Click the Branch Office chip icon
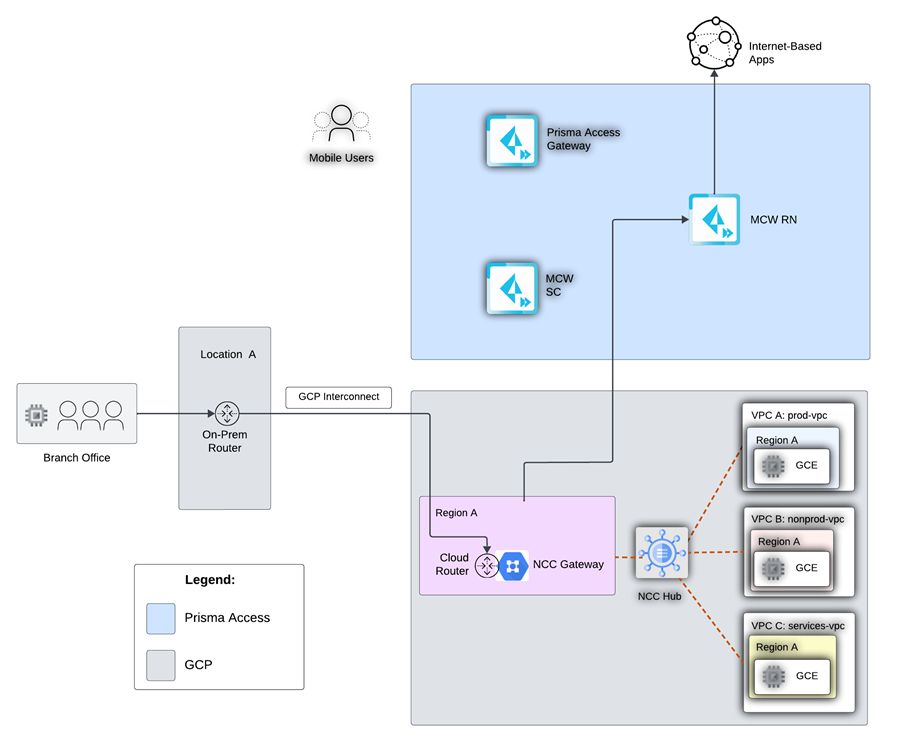The image size is (900, 742). click(x=37, y=414)
